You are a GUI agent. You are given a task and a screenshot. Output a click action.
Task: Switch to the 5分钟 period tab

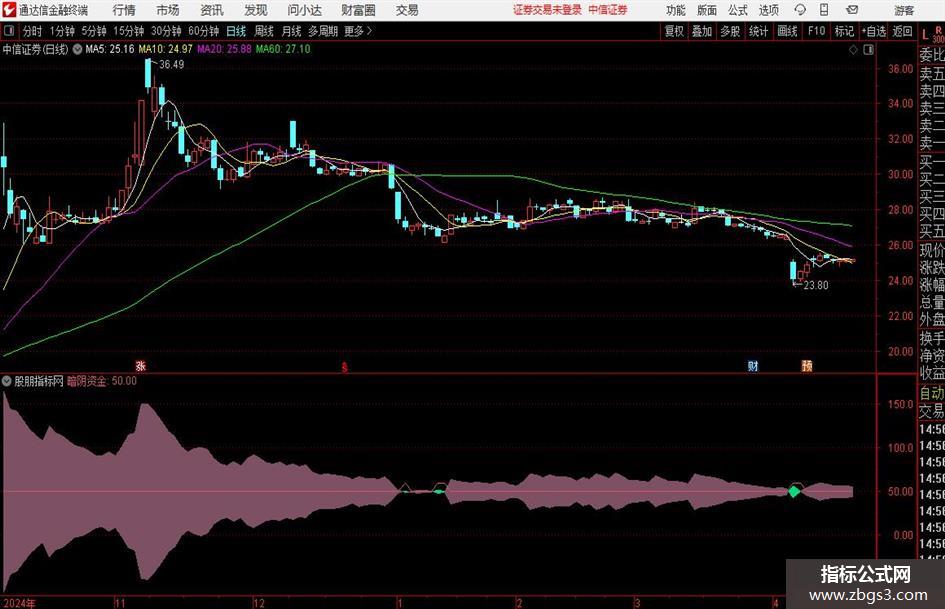94,31
